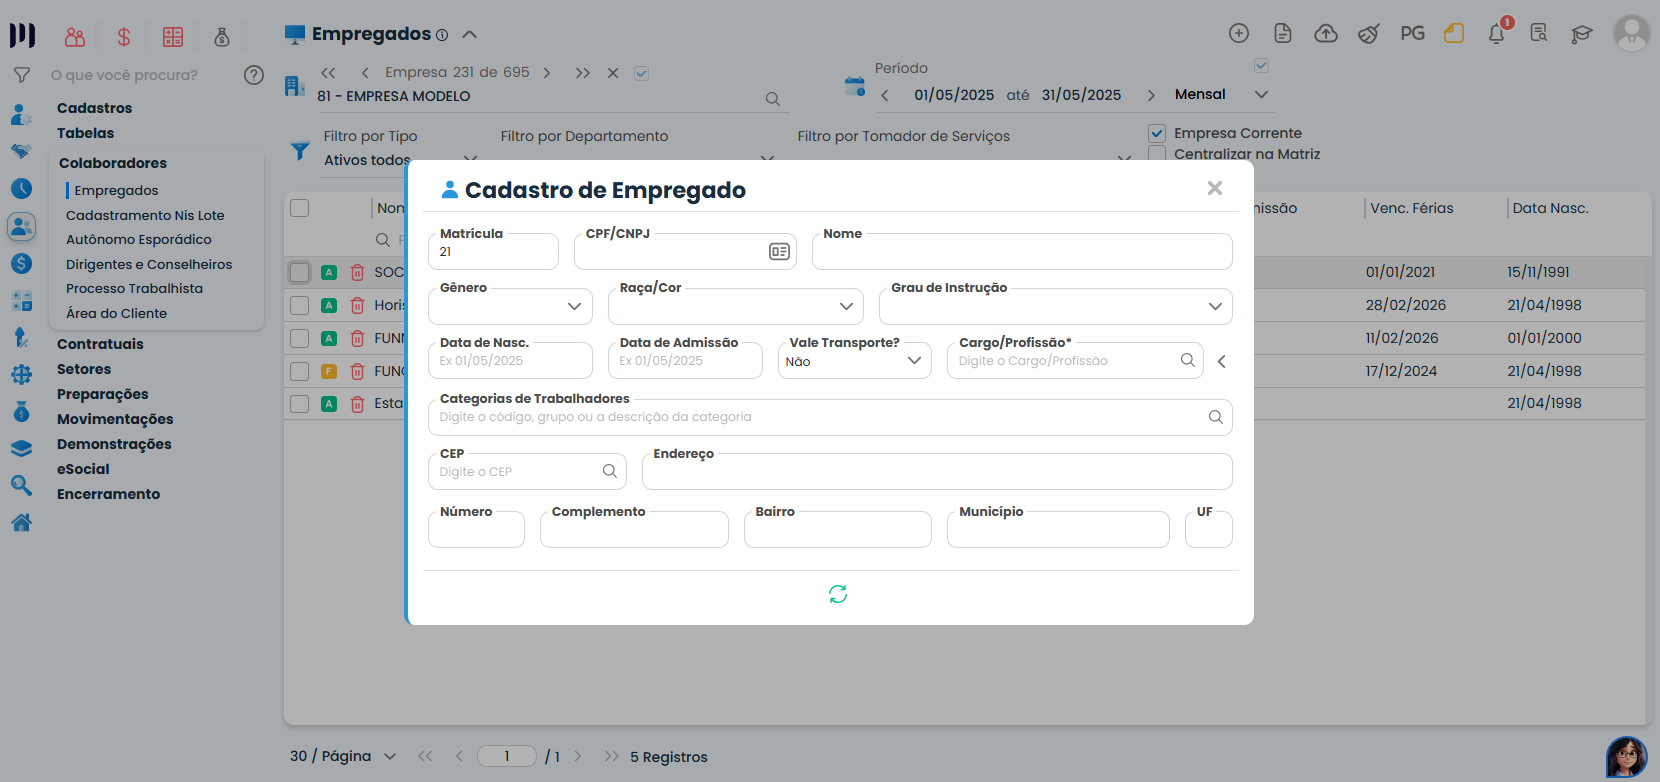1660x782 pixels.
Task: Open the graduation cap help icon
Action: point(1581,34)
